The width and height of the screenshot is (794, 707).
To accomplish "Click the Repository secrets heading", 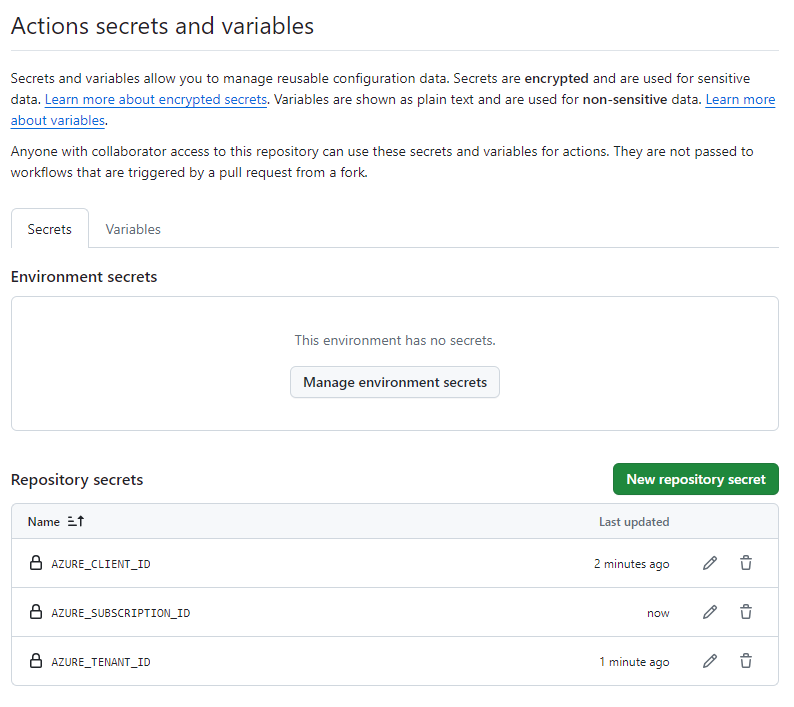I will tap(77, 480).
